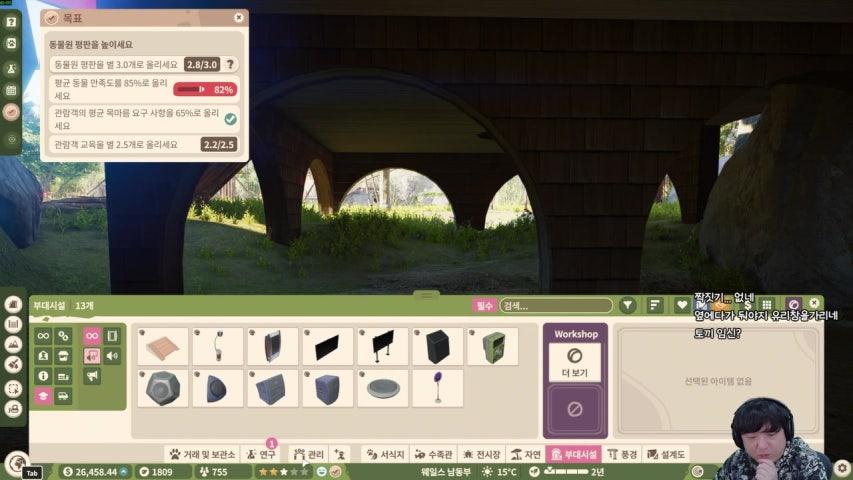Click the 15°C weather indicator
Viewport: 853px width, 480px height.
click(x=499, y=472)
